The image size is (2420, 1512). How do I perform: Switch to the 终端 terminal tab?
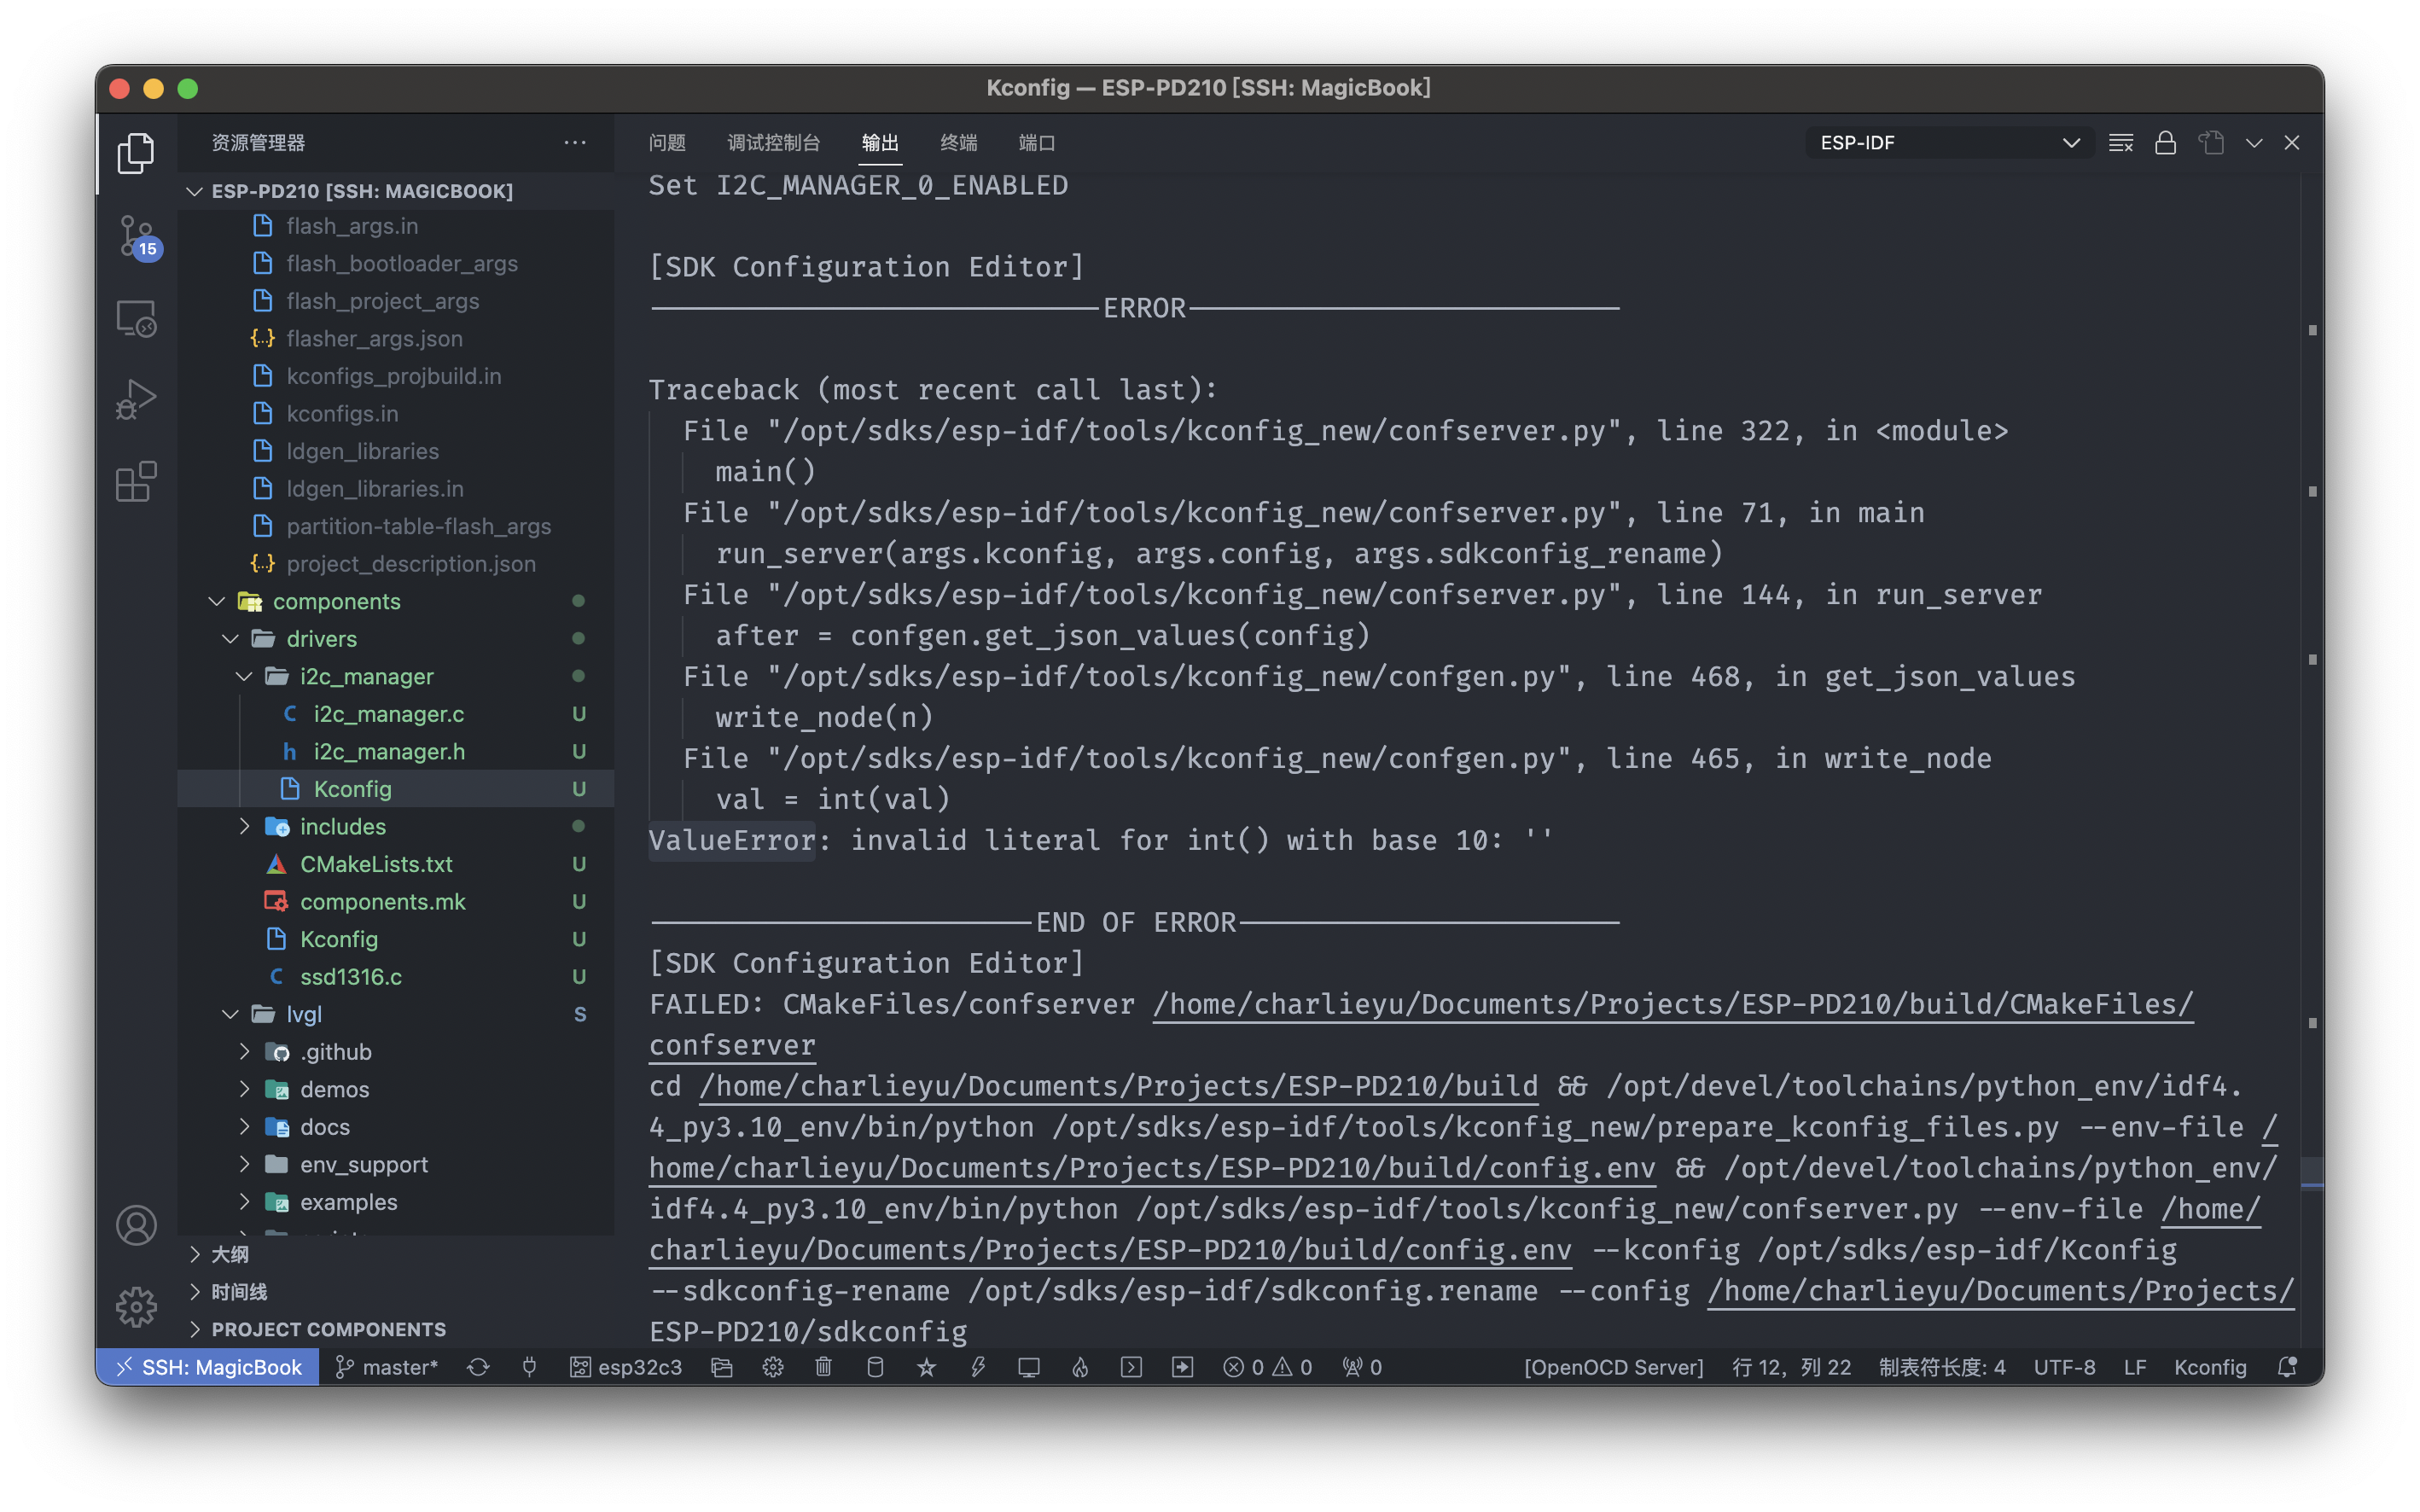click(x=957, y=143)
